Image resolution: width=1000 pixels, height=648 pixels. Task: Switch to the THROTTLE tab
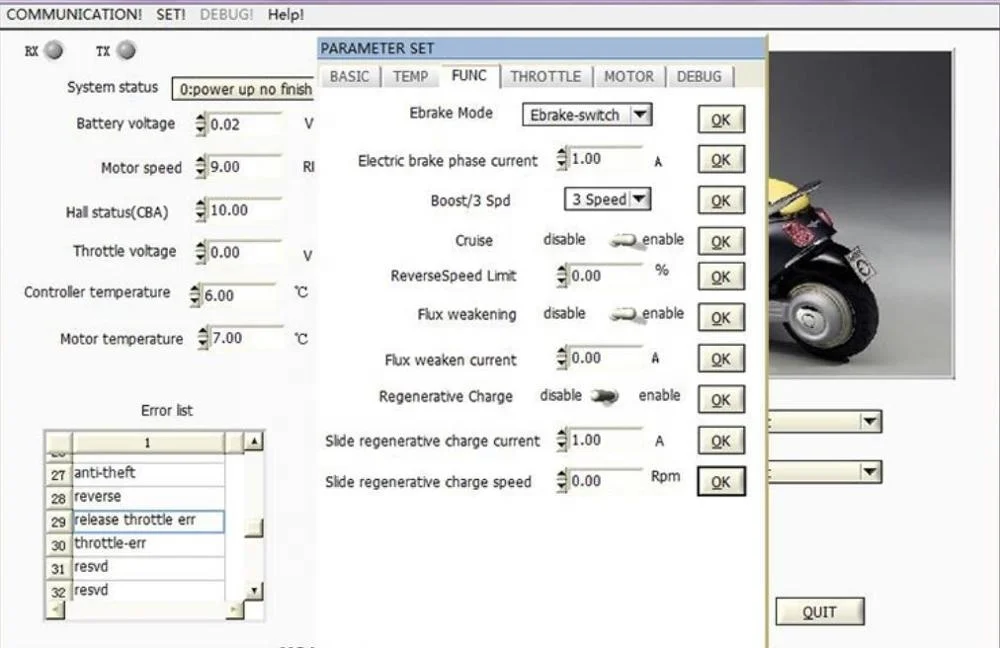click(x=546, y=76)
